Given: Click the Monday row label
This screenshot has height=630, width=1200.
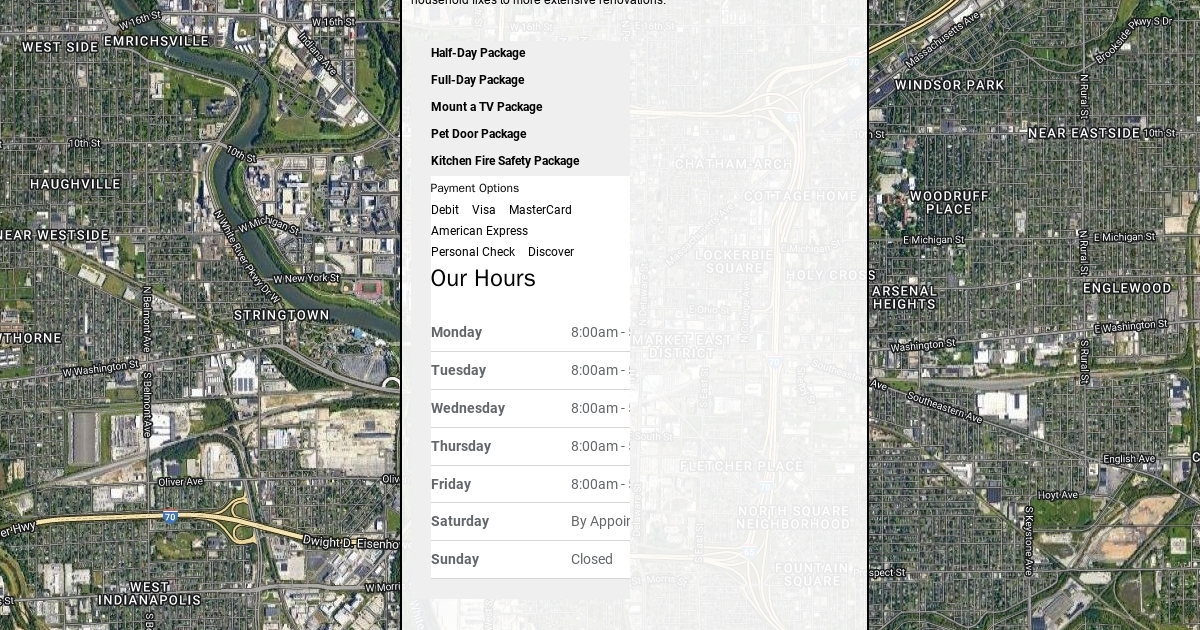Looking at the screenshot, I should (x=456, y=332).
